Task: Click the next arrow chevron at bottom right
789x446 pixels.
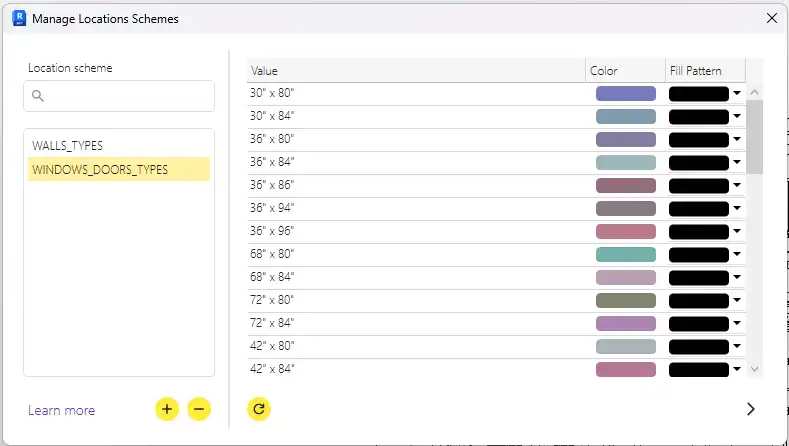Action: click(x=751, y=409)
